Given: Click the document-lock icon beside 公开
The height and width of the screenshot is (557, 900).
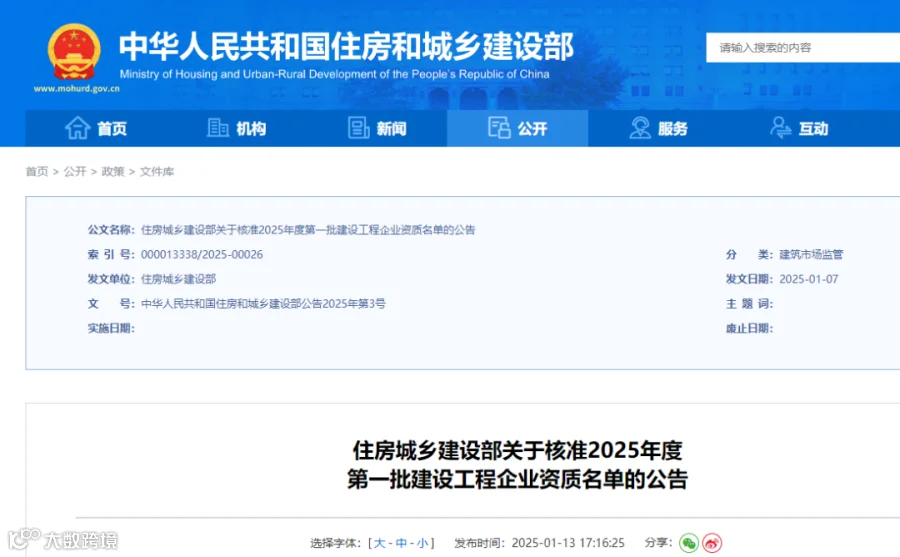Looking at the screenshot, I should [x=499, y=127].
